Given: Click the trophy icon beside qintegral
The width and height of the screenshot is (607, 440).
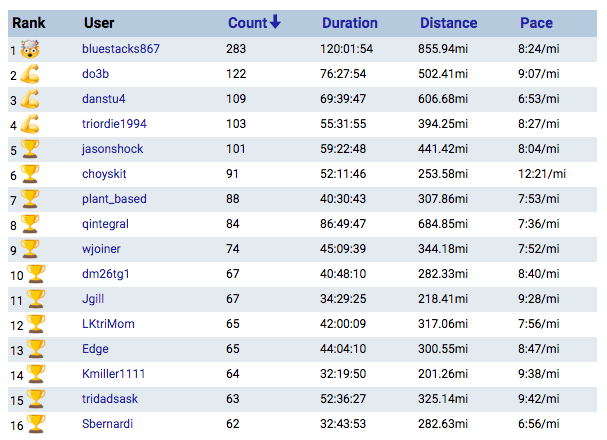Looking at the screenshot, I should [29, 223].
